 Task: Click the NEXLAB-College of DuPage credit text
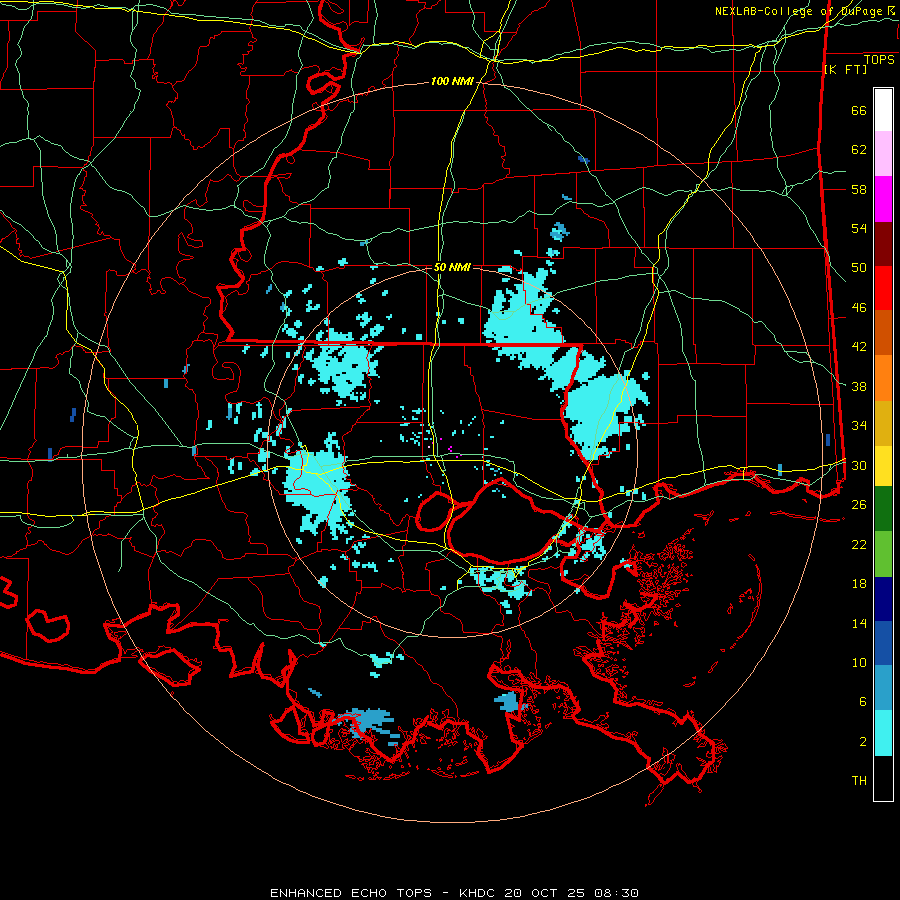pos(804,11)
